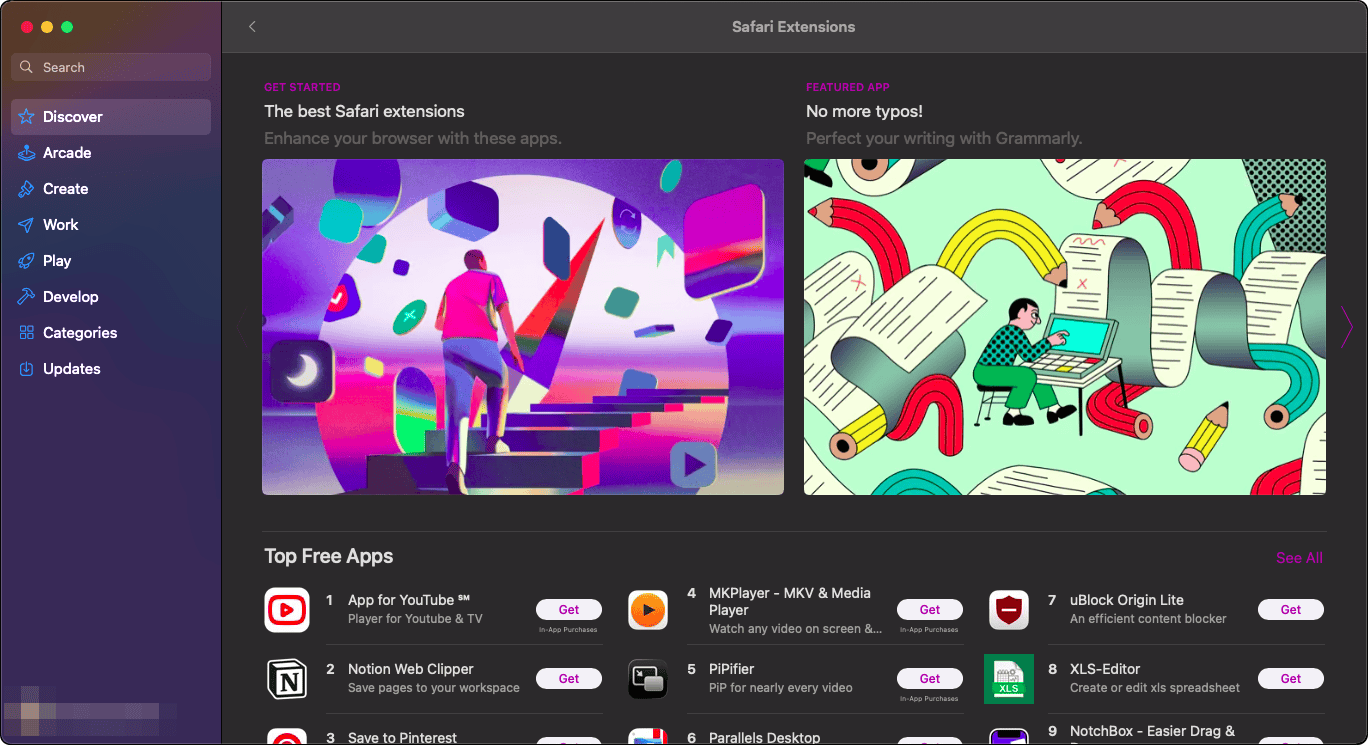Switch to the Categories section
1368x745 pixels.
pyautogui.click(x=80, y=333)
